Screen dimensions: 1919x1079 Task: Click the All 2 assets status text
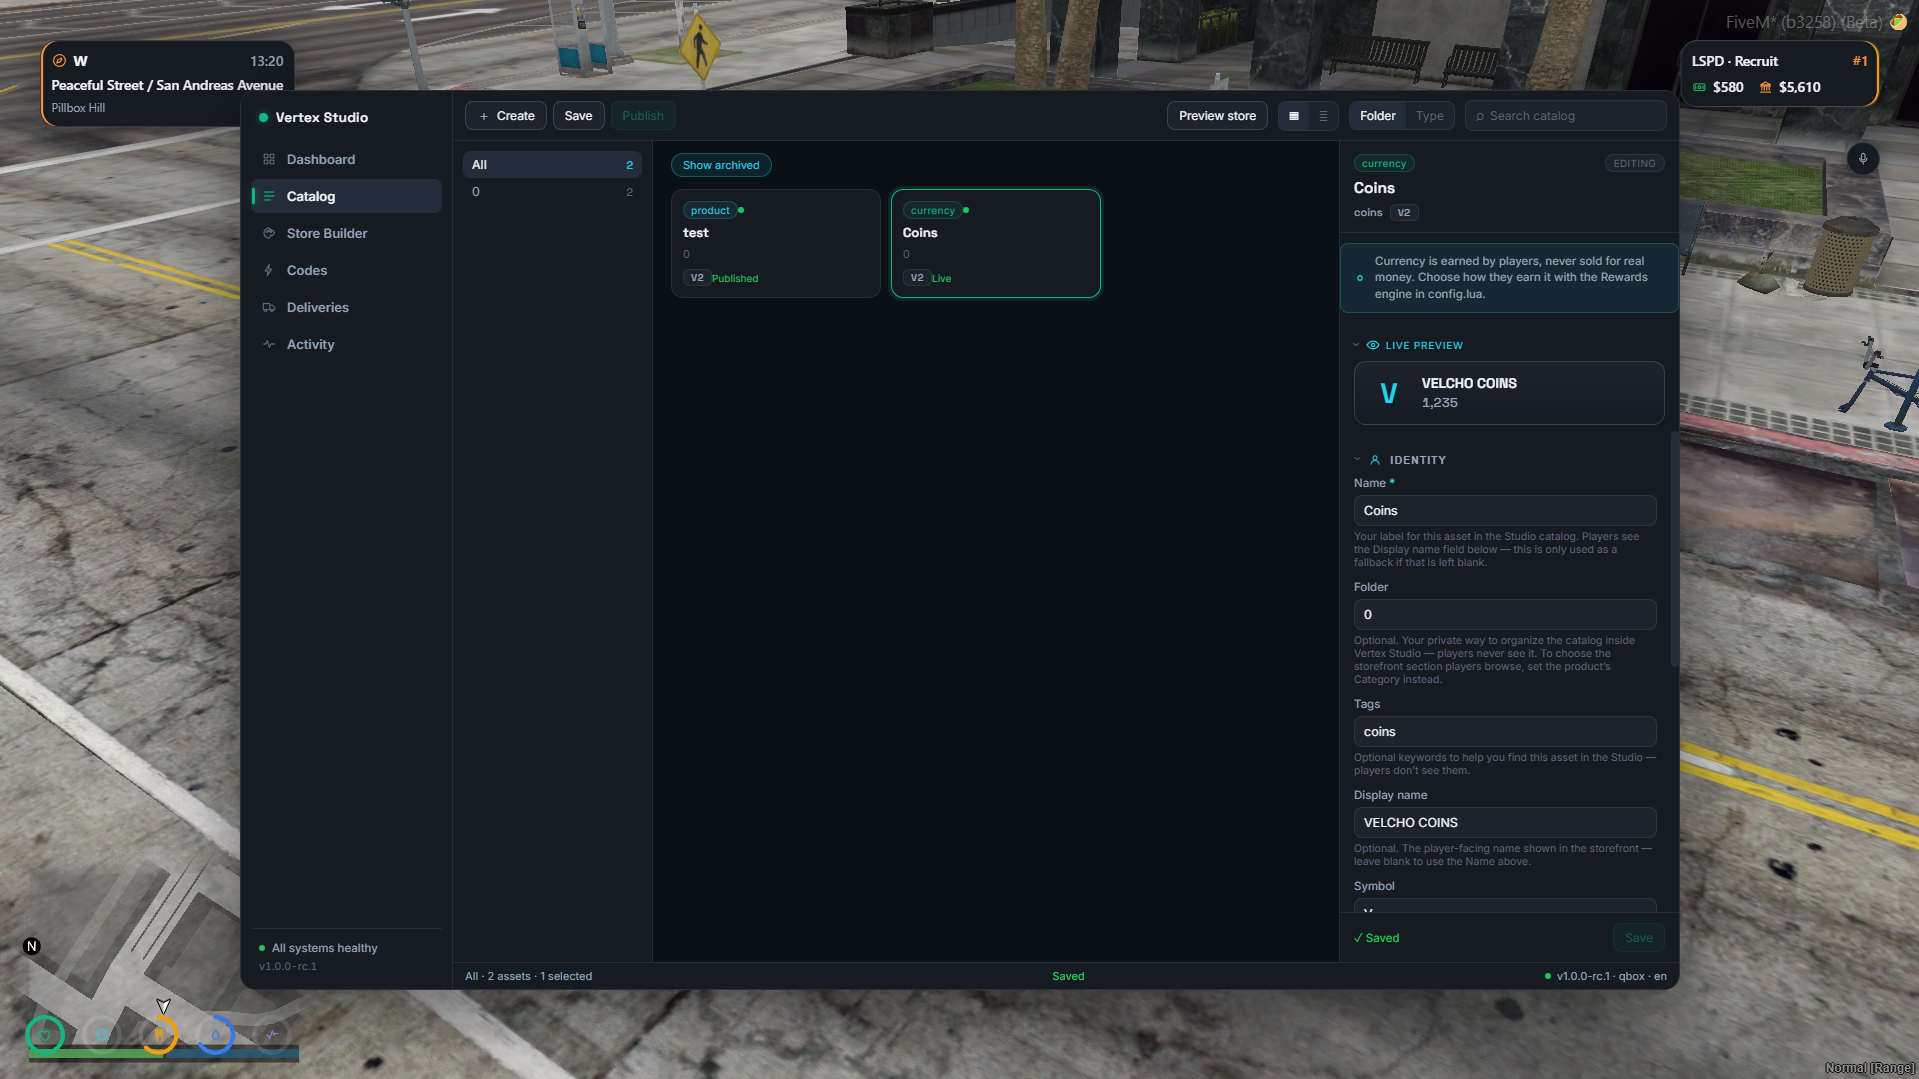528,977
